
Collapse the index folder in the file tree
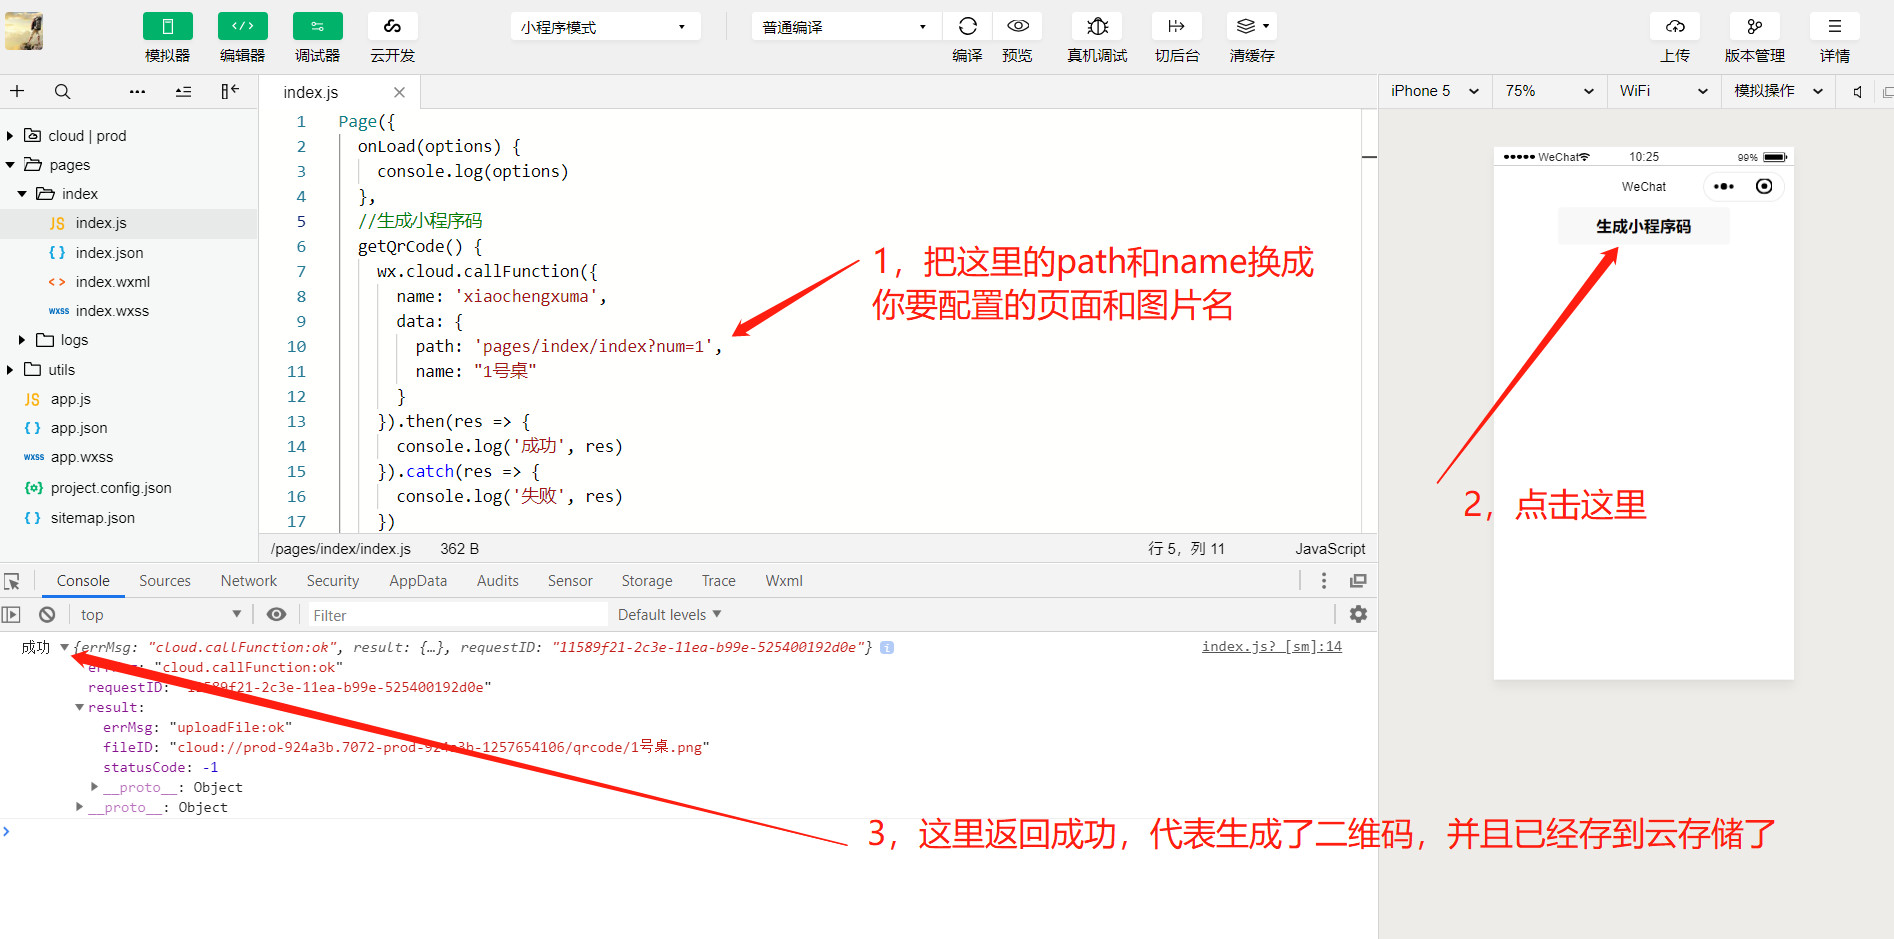(22, 193)
